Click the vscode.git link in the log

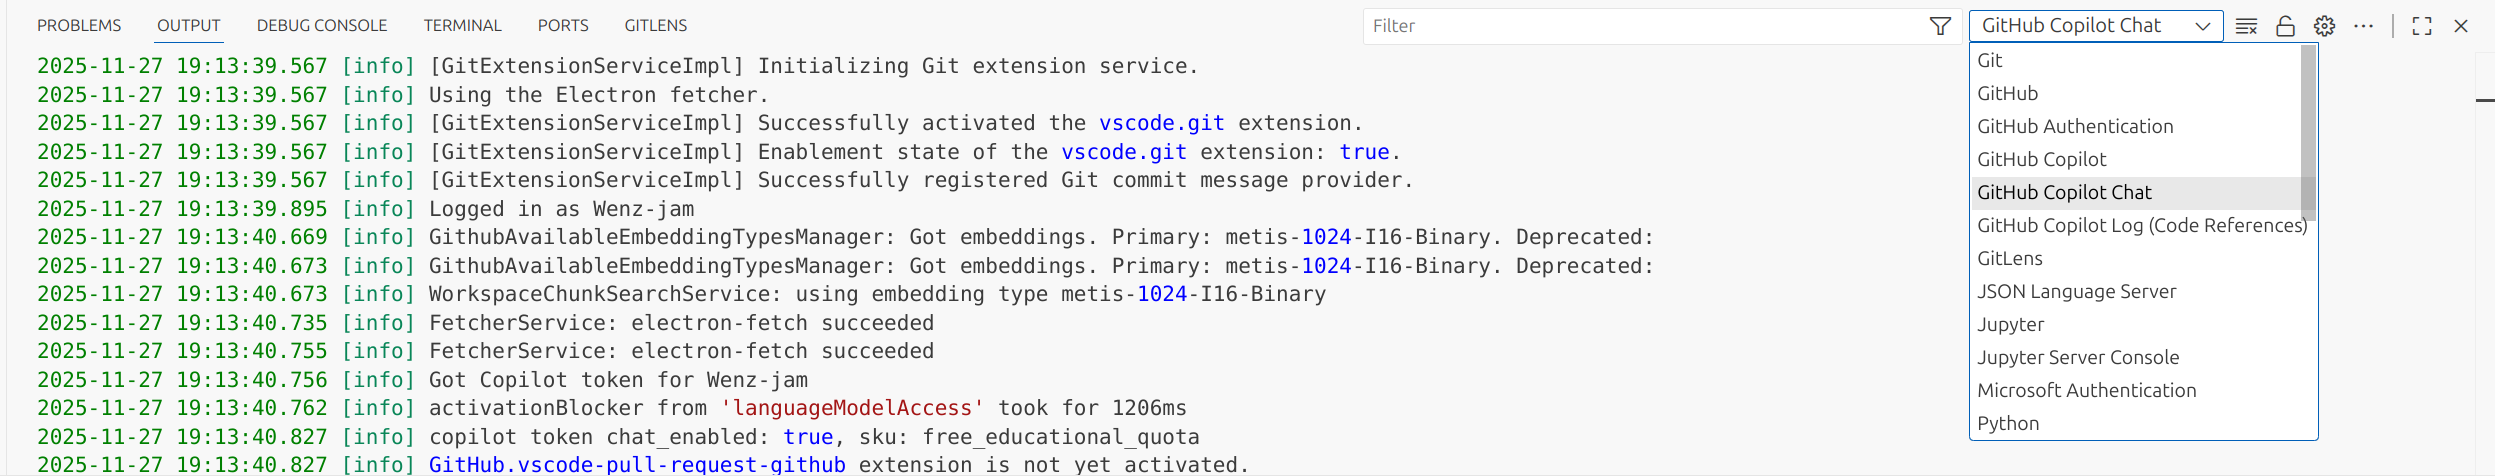(1161, 123)
